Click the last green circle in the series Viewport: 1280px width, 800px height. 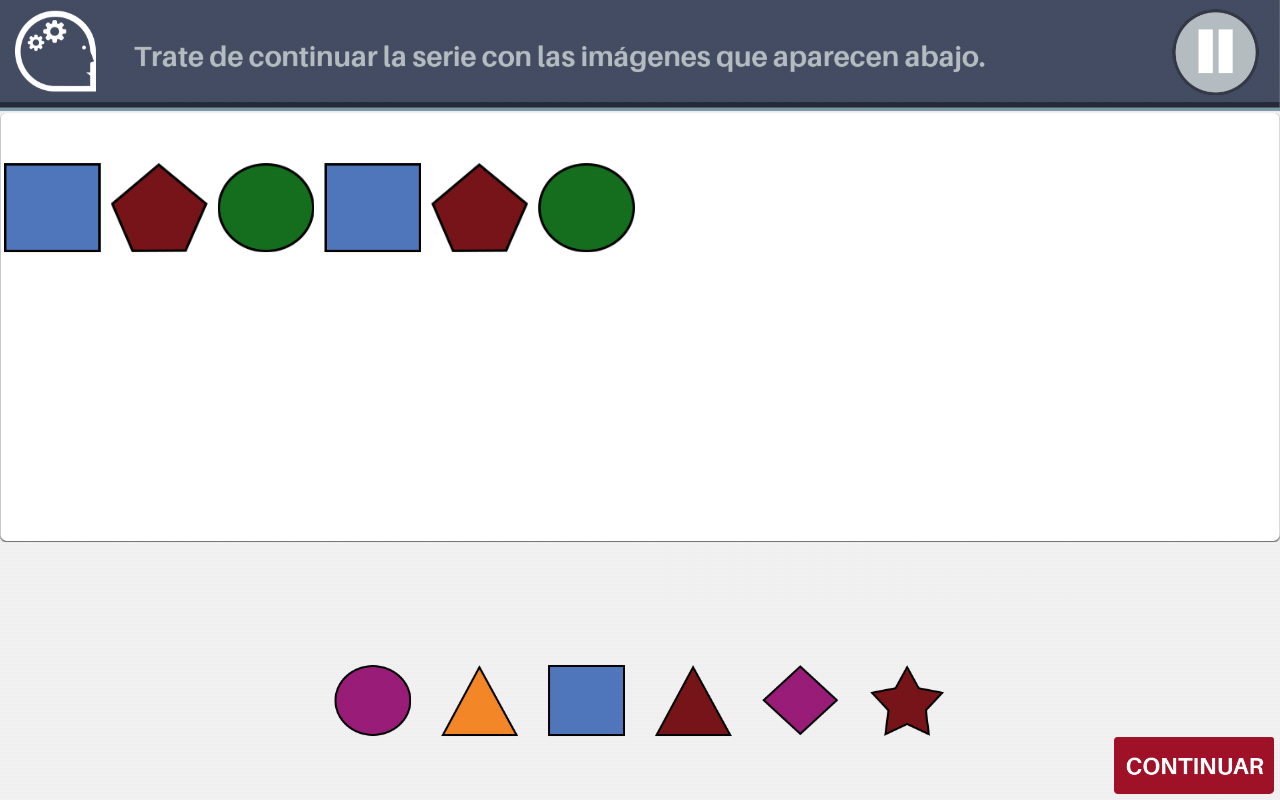point(586,207)
